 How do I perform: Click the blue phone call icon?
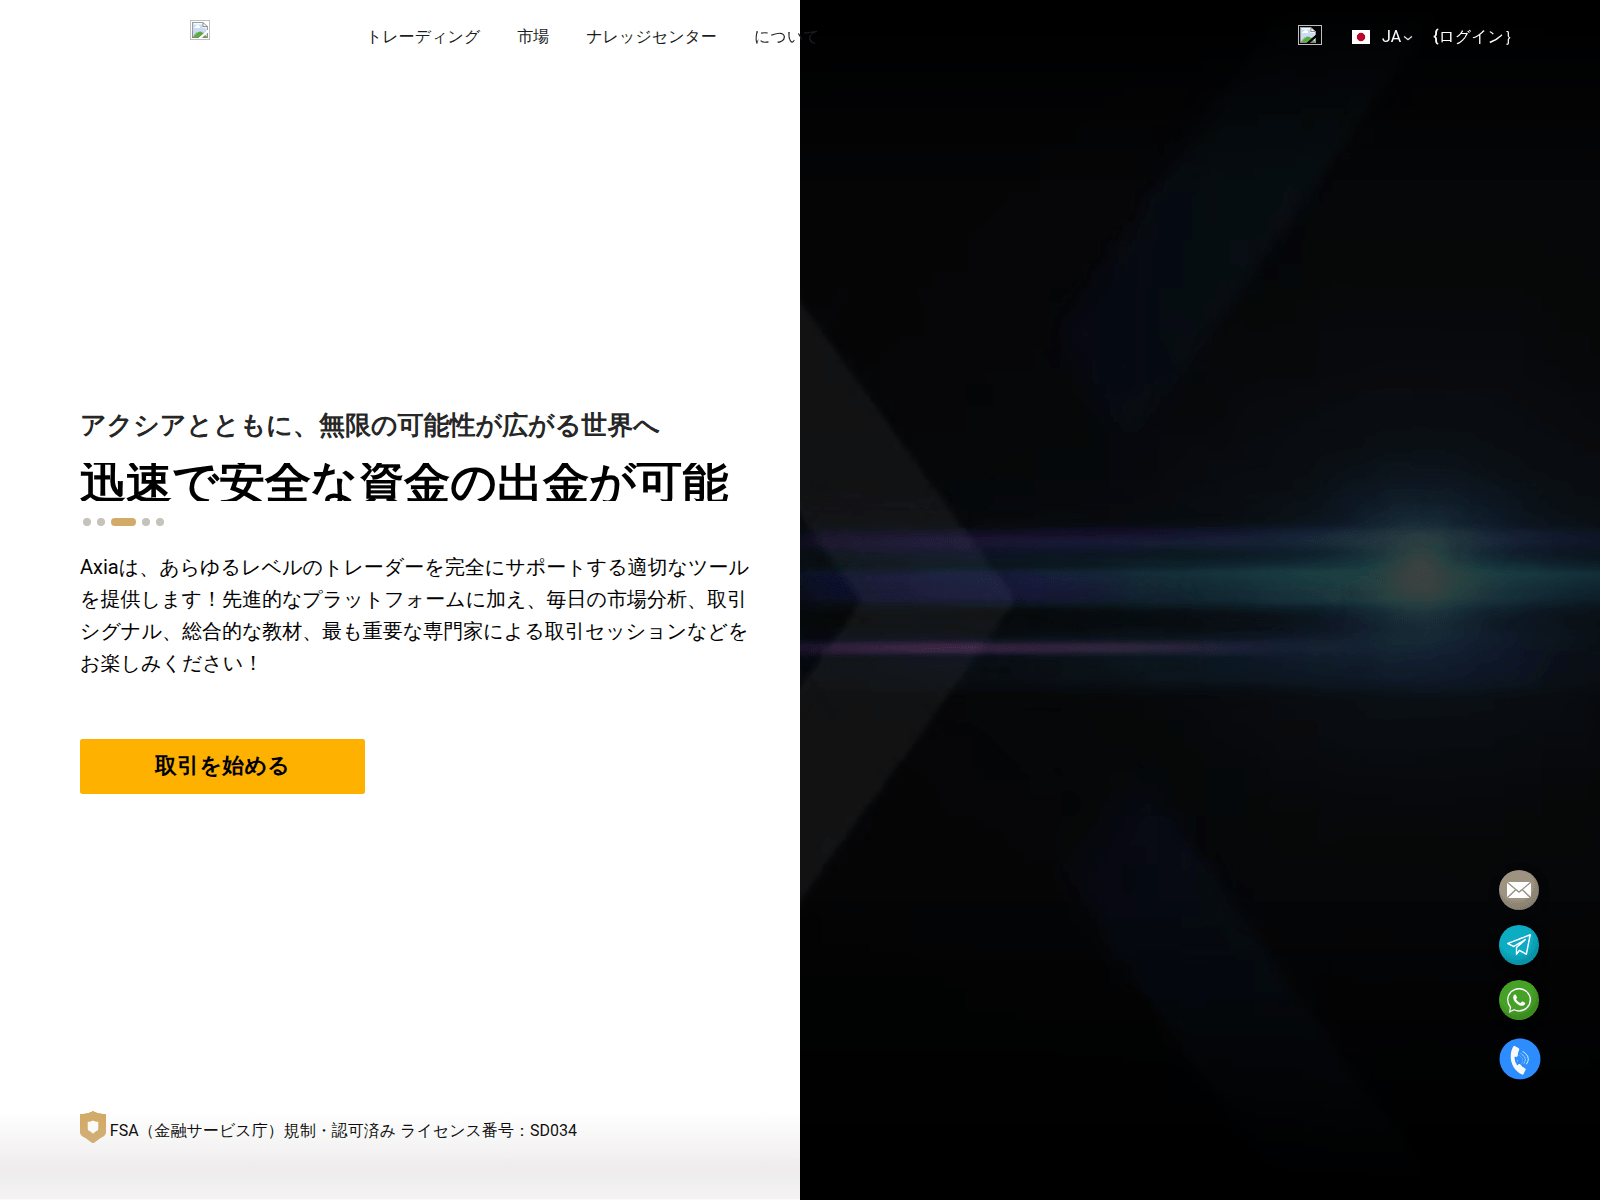click(1520, 1059)
